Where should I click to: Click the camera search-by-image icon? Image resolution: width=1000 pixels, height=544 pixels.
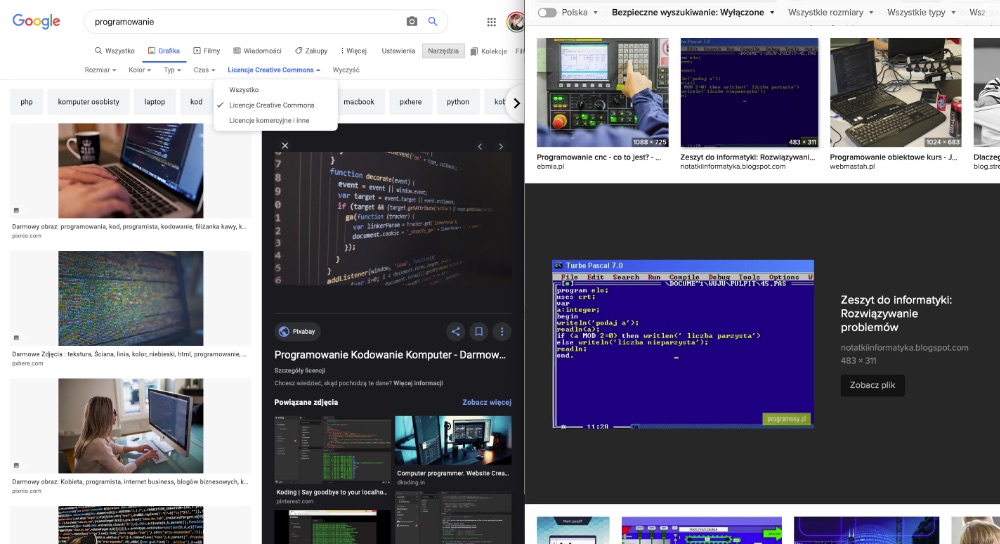[x=412, y=21]
